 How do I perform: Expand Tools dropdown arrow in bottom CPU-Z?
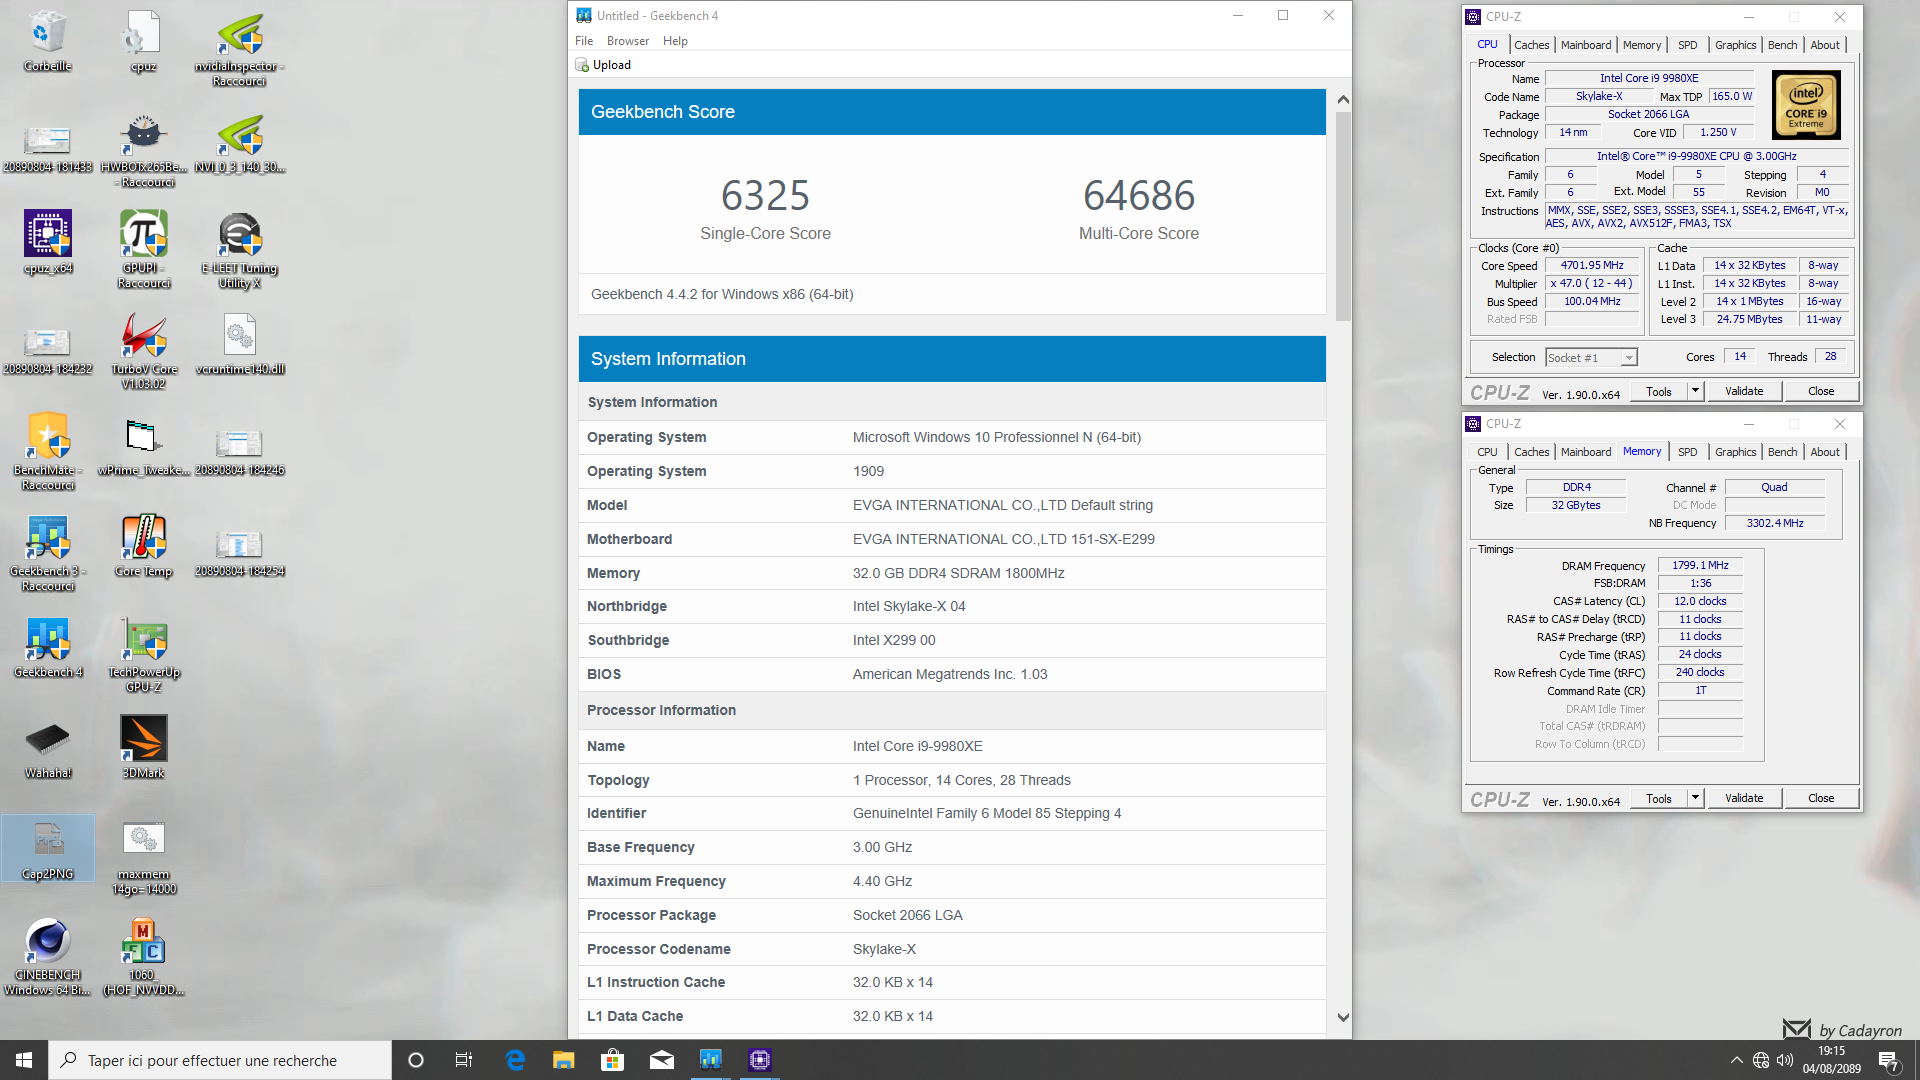click(x=1695, y=798)
